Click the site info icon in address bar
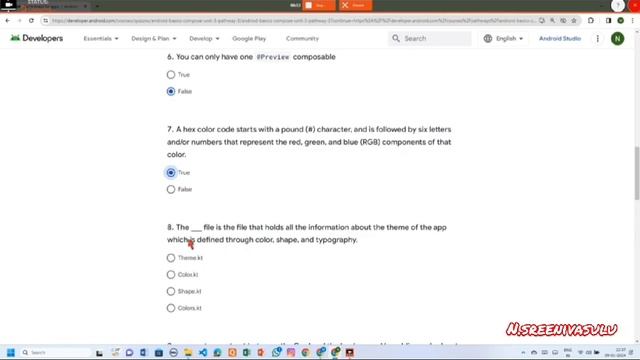The width and height of the screenshot is (640, 360). click(x=45, y=20)
